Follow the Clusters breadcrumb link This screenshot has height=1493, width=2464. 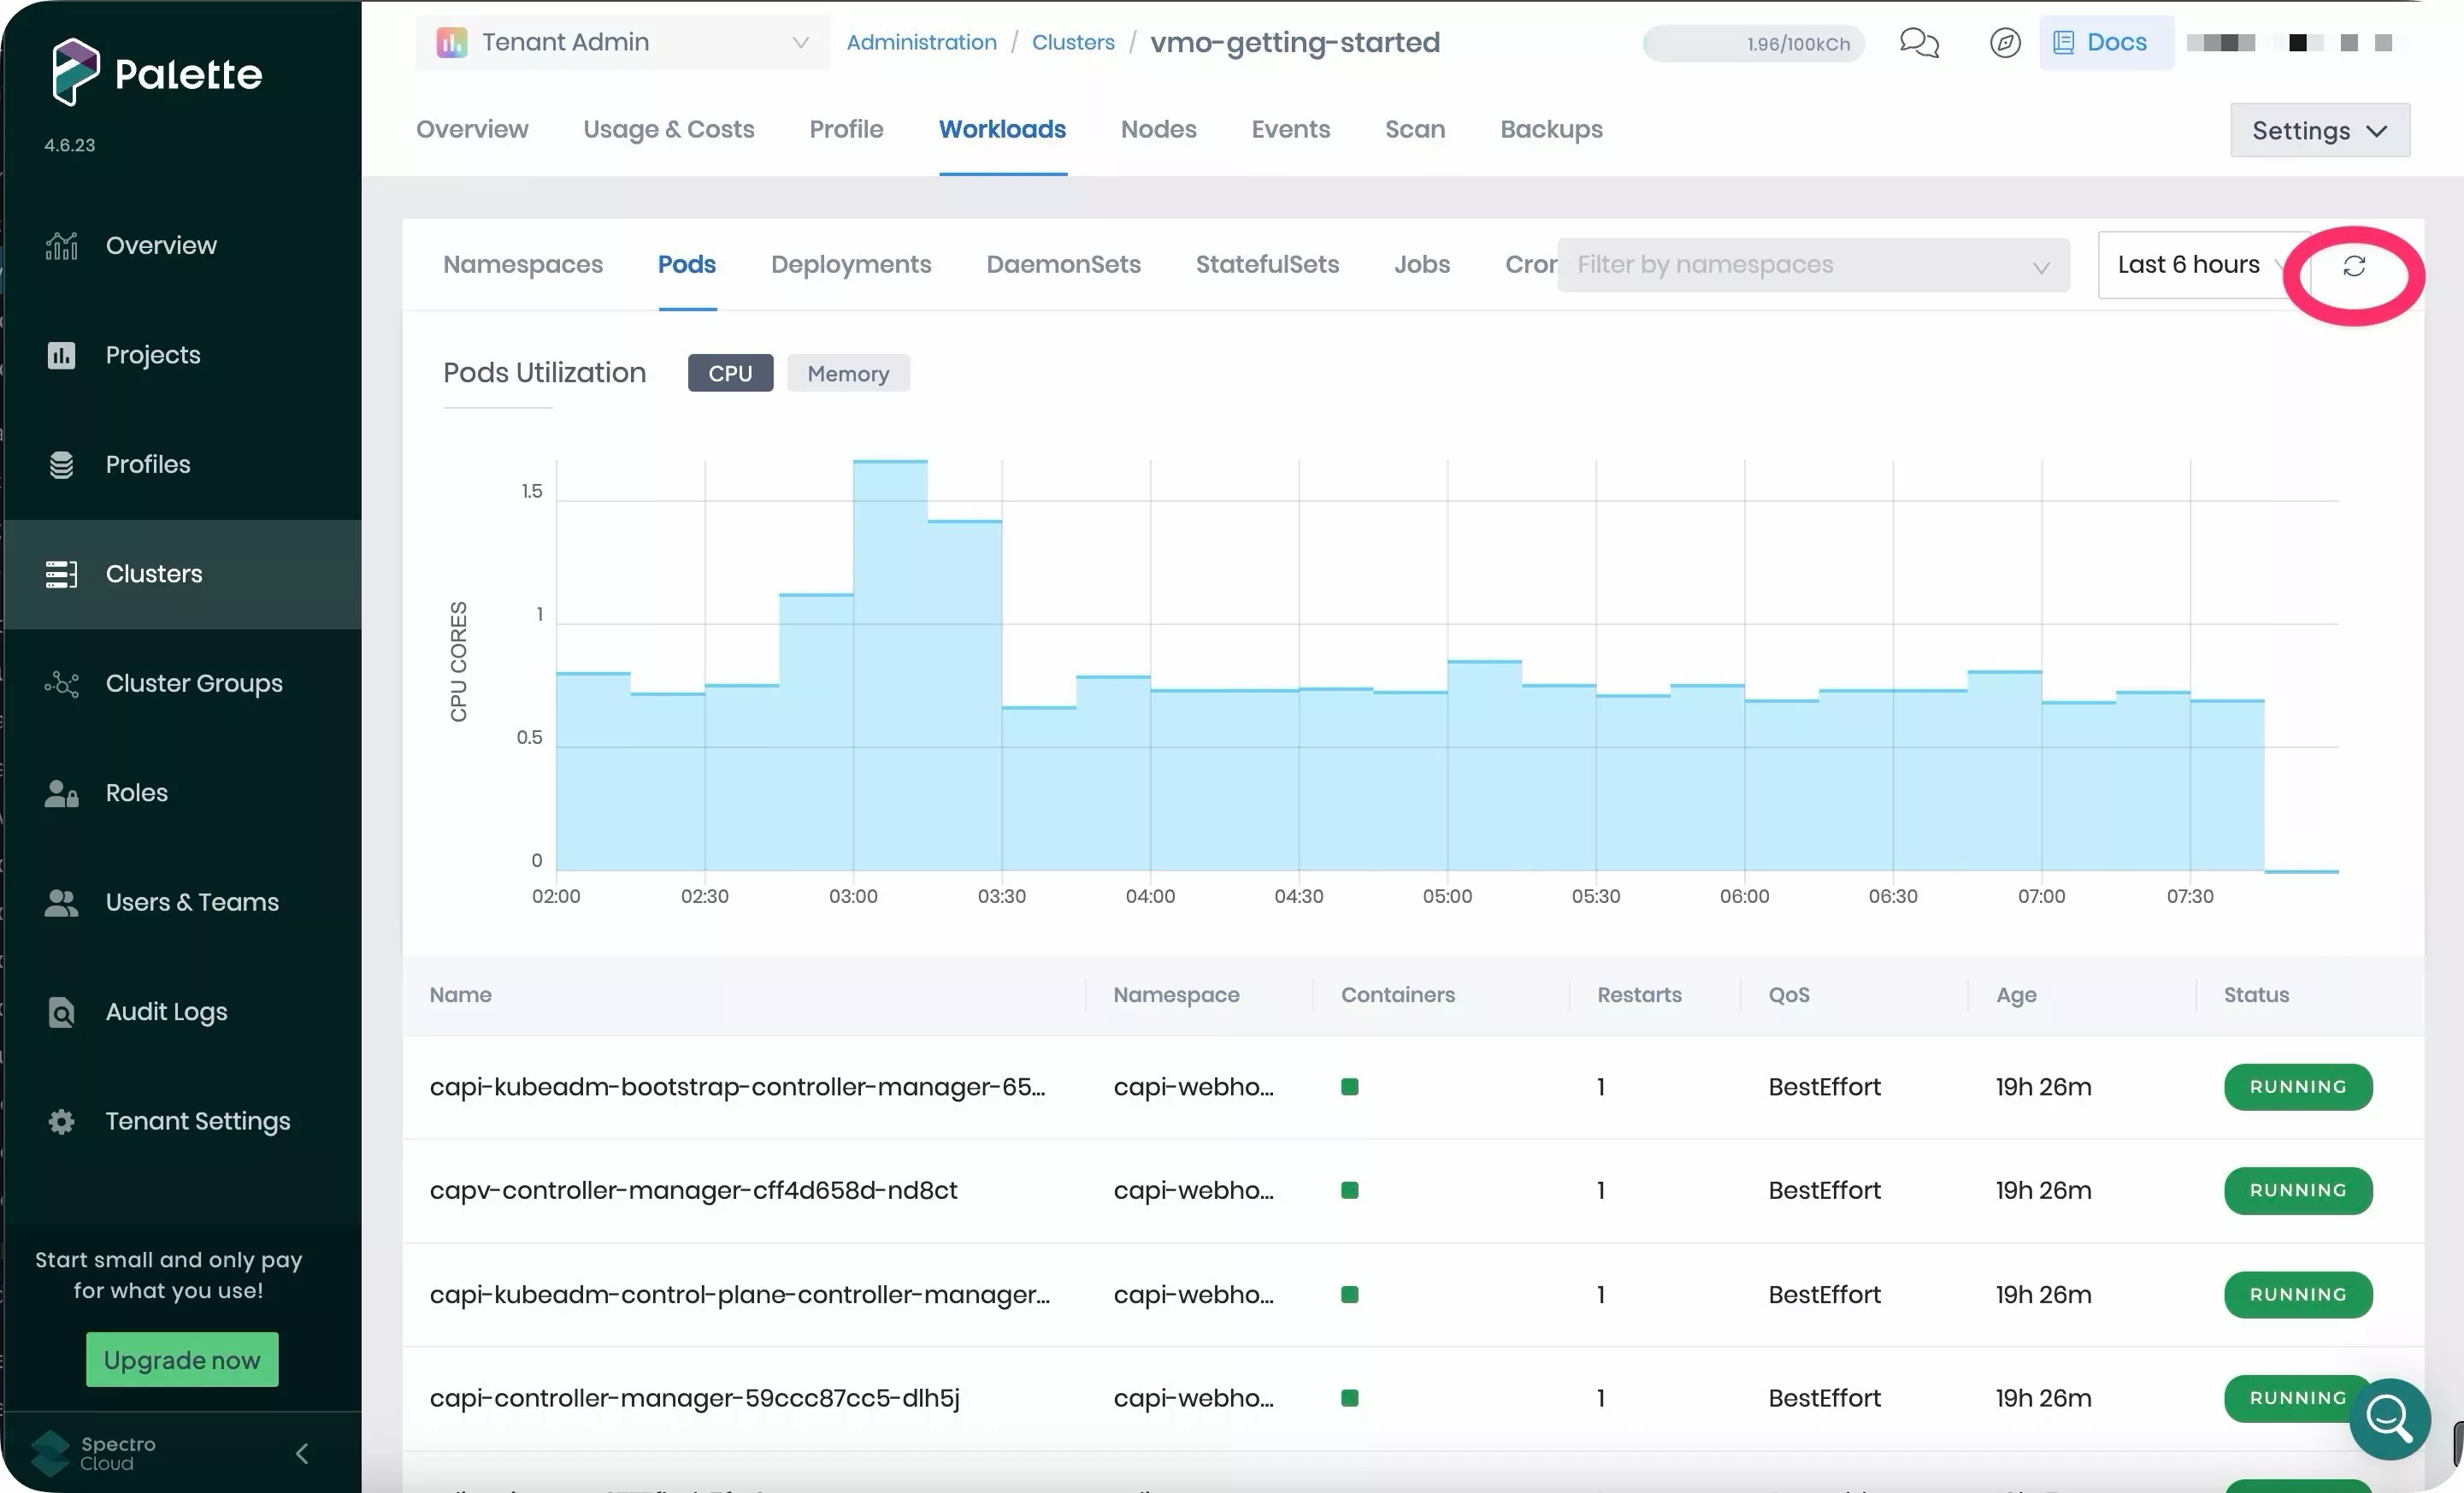pyautogui.click(x=1072, y=43)
